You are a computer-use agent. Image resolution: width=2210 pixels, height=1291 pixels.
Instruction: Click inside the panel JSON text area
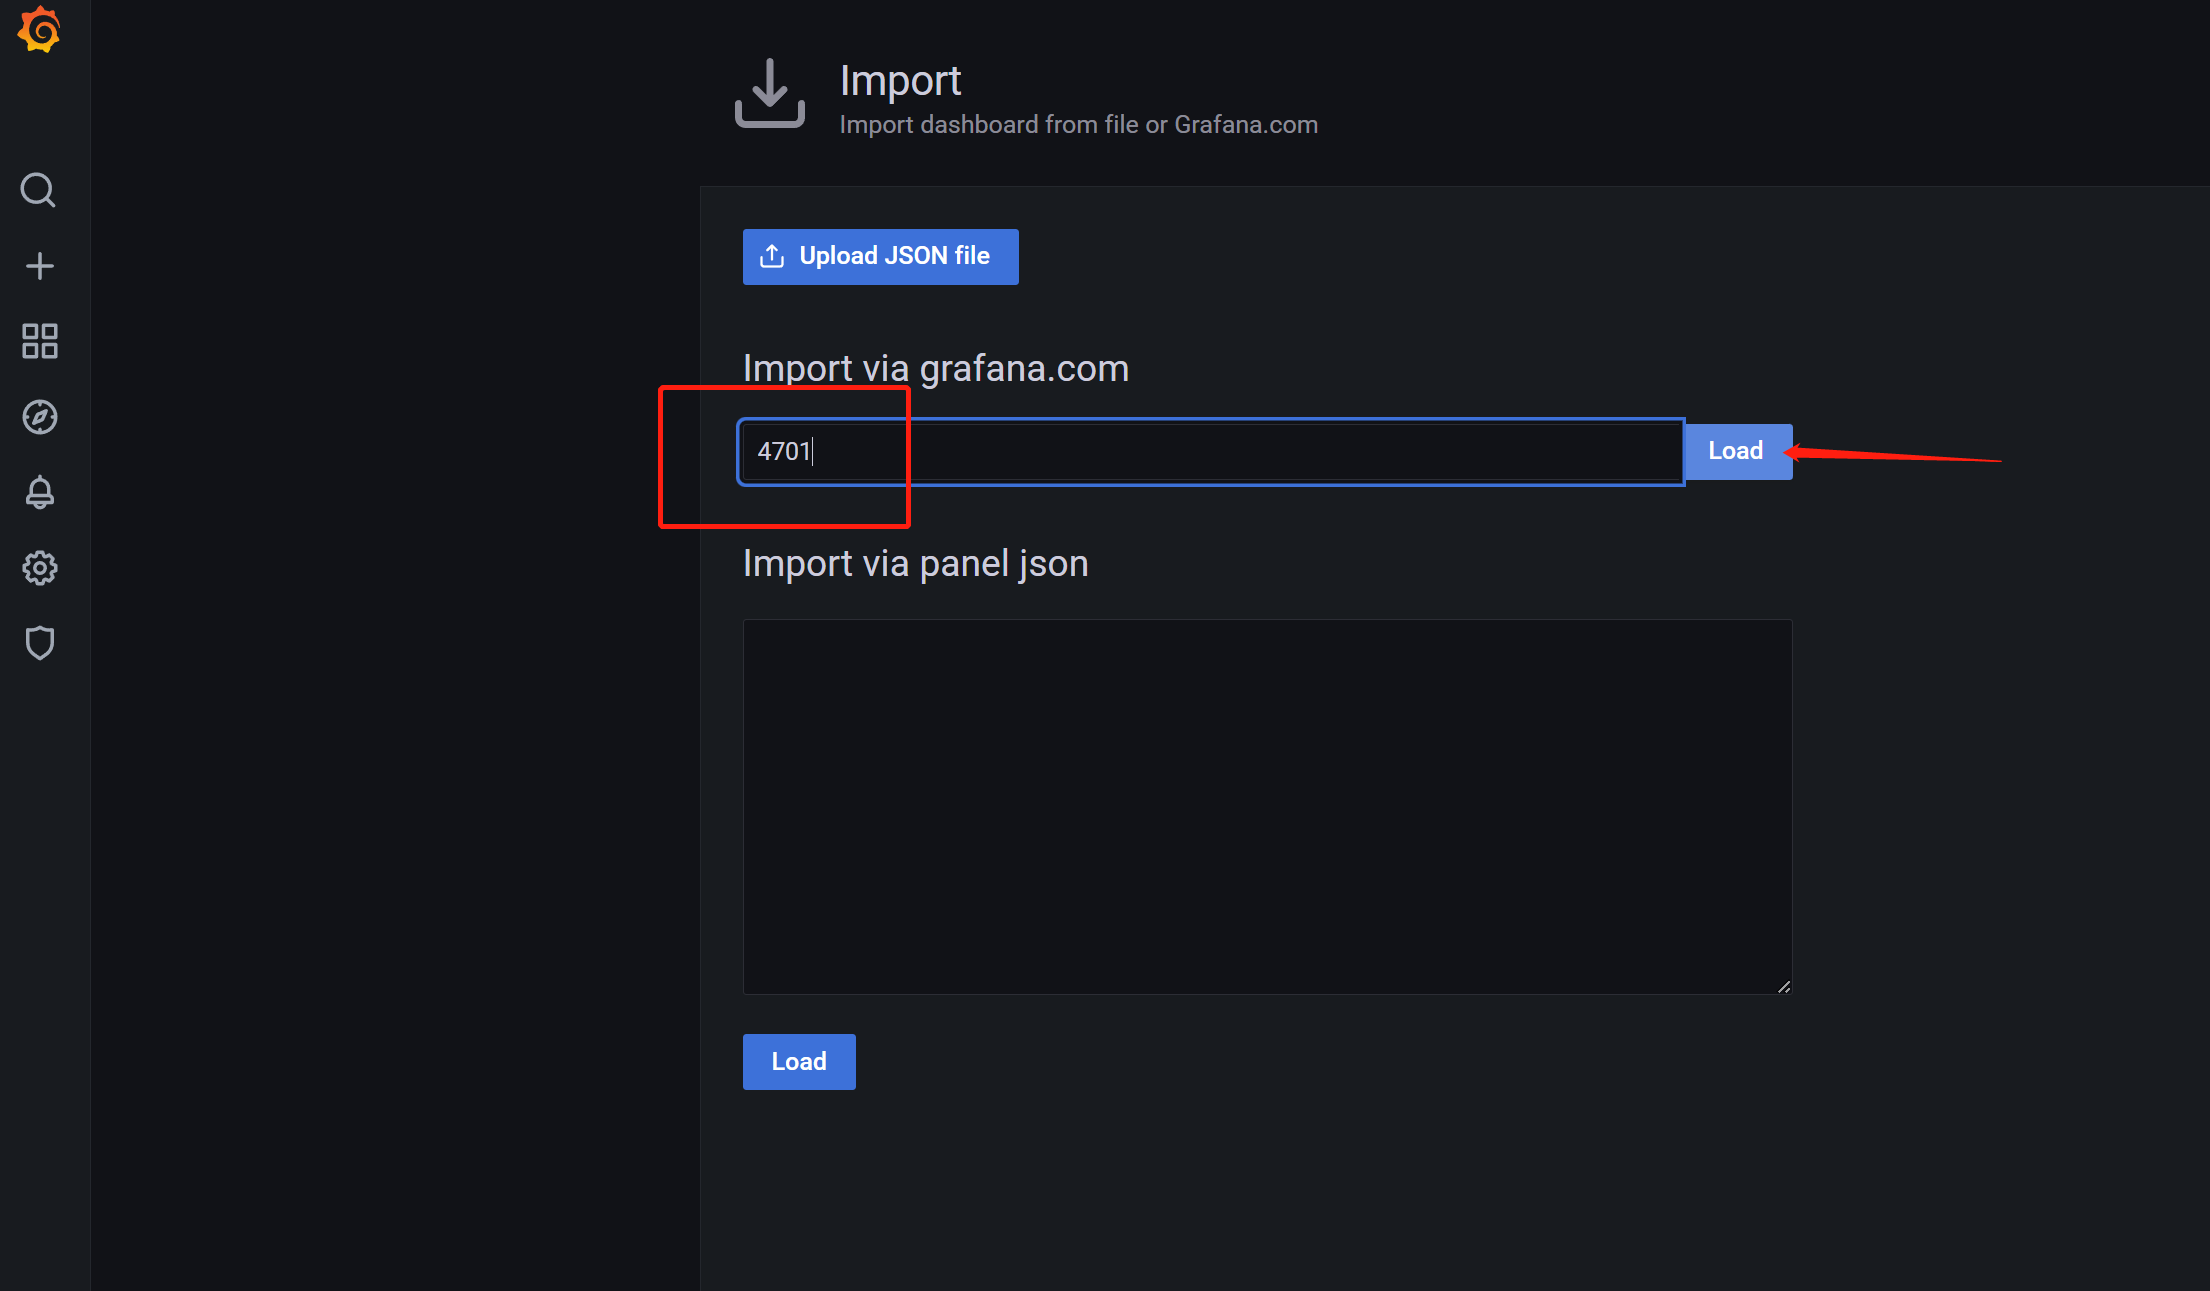[1267, 807]
